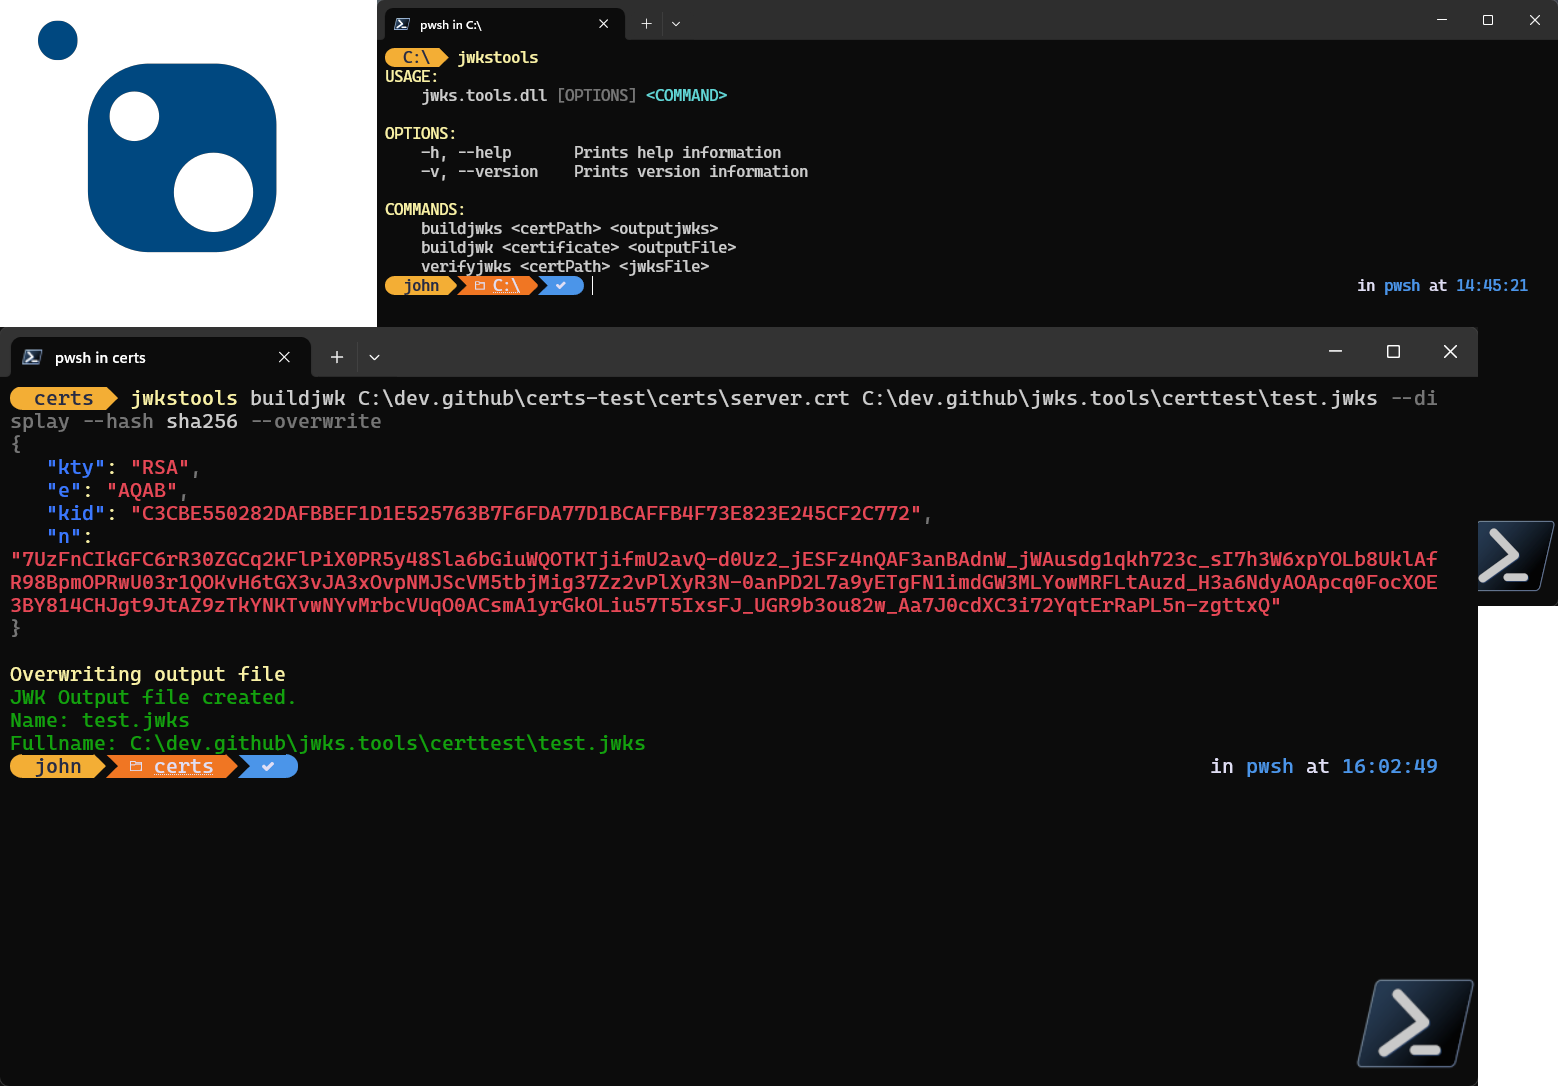The height and width of the screenshot is (1086, 1558).
Task: Click the "e": "AQAB" line in the JSON output
Action: tap(117, 491)
